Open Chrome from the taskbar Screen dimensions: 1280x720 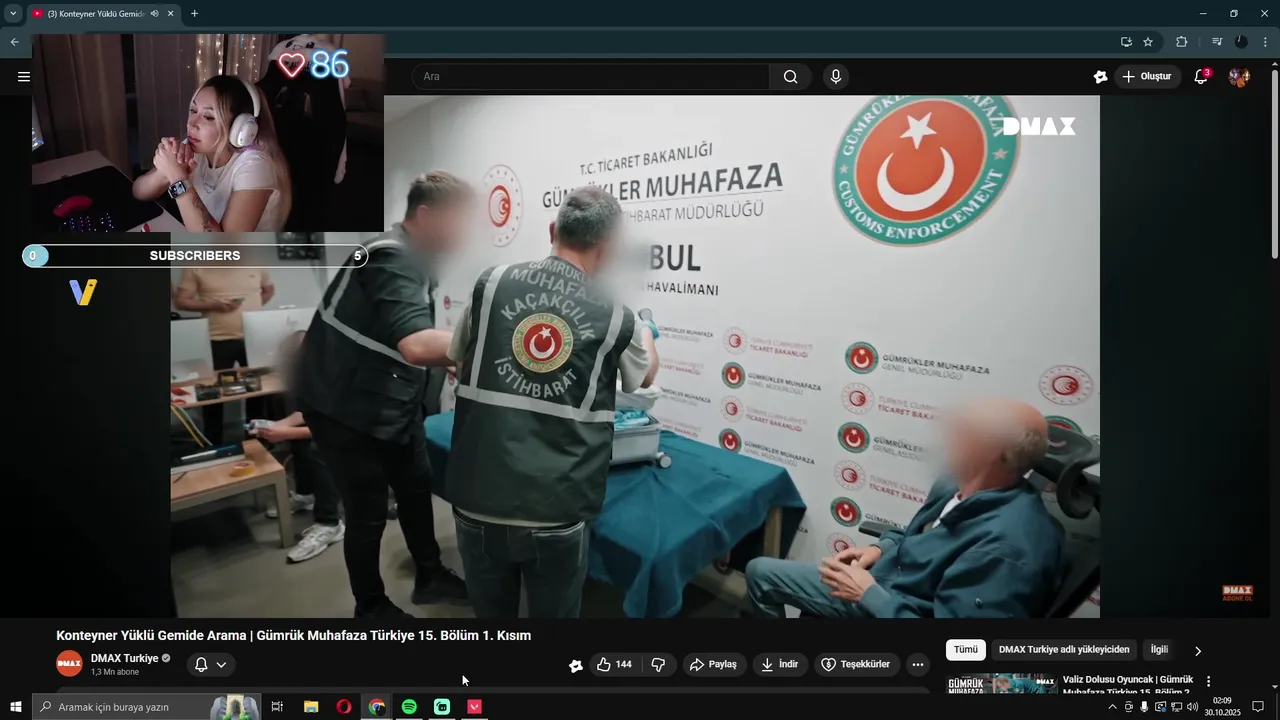click(376, 707)
